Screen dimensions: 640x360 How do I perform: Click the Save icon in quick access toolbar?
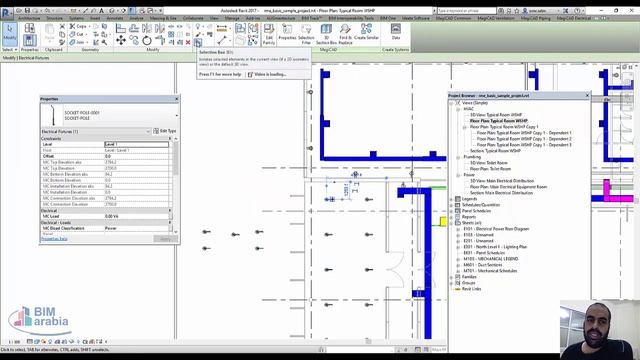pyautogui.click(x=27, y=11)
